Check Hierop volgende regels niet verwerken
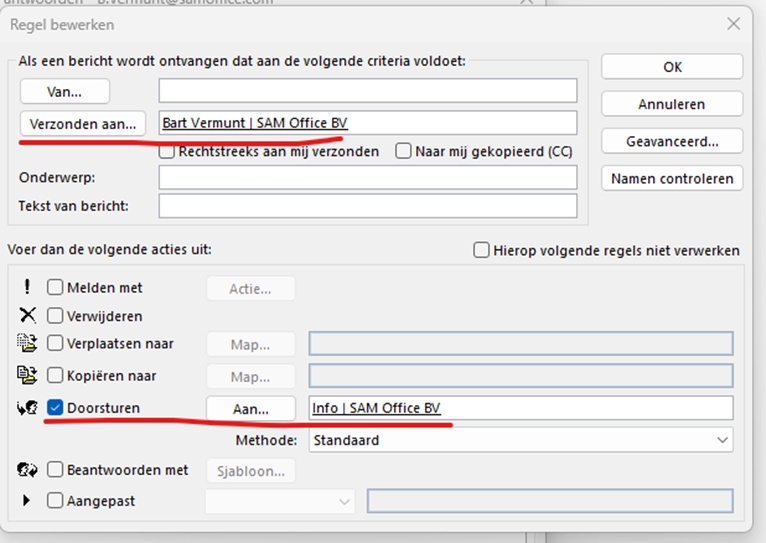 tap(481, 250)
